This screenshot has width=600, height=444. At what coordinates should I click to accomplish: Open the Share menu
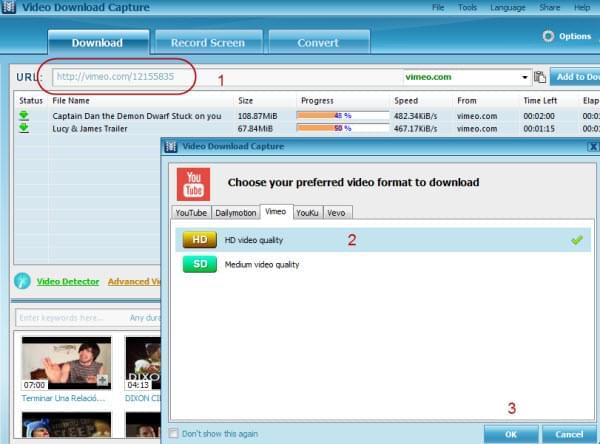[x=549, y=7]
